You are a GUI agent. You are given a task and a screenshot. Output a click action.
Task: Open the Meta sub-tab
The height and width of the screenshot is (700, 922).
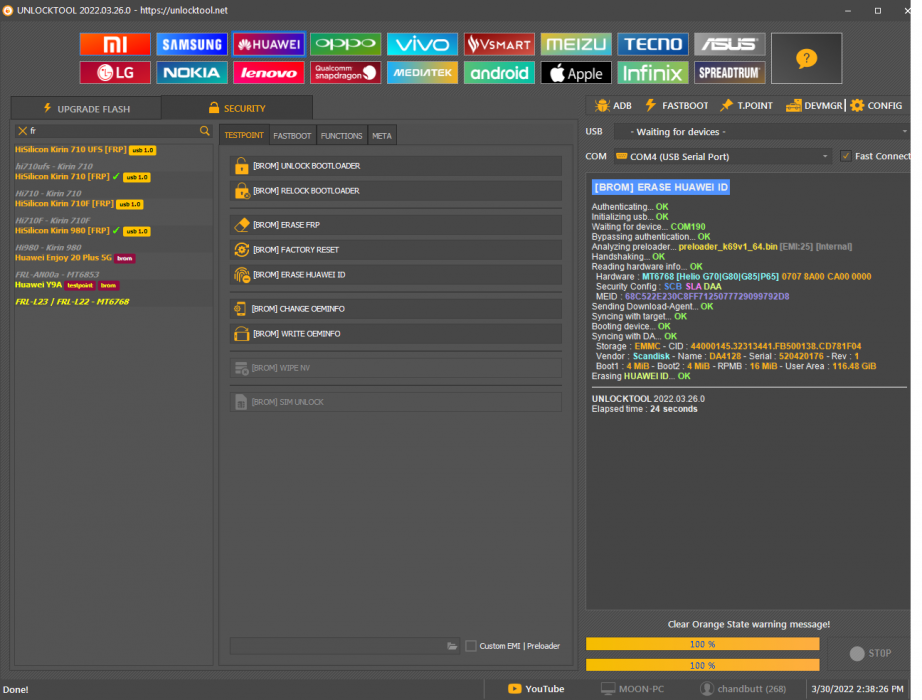tap(382, 136)
